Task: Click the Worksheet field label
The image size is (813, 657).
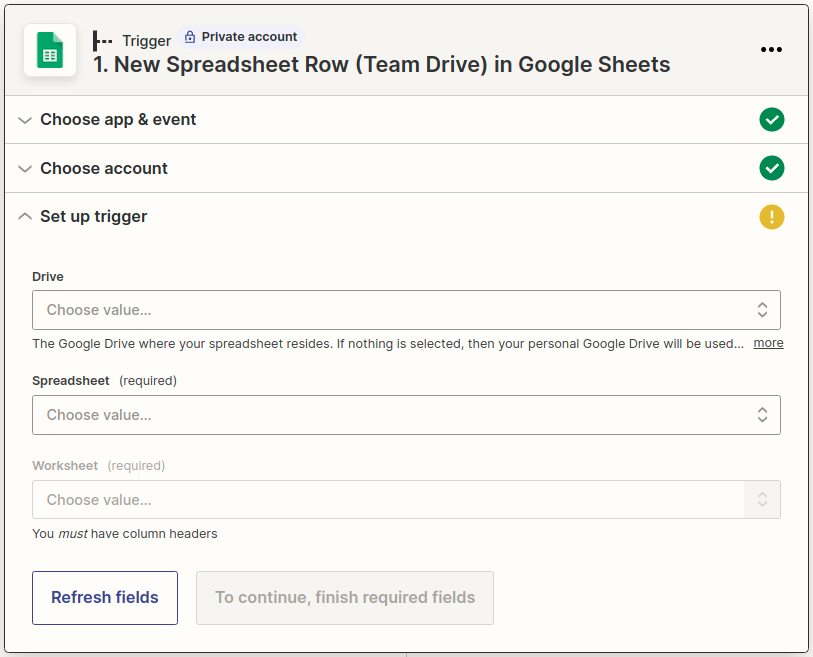Action: click(65, 466)
